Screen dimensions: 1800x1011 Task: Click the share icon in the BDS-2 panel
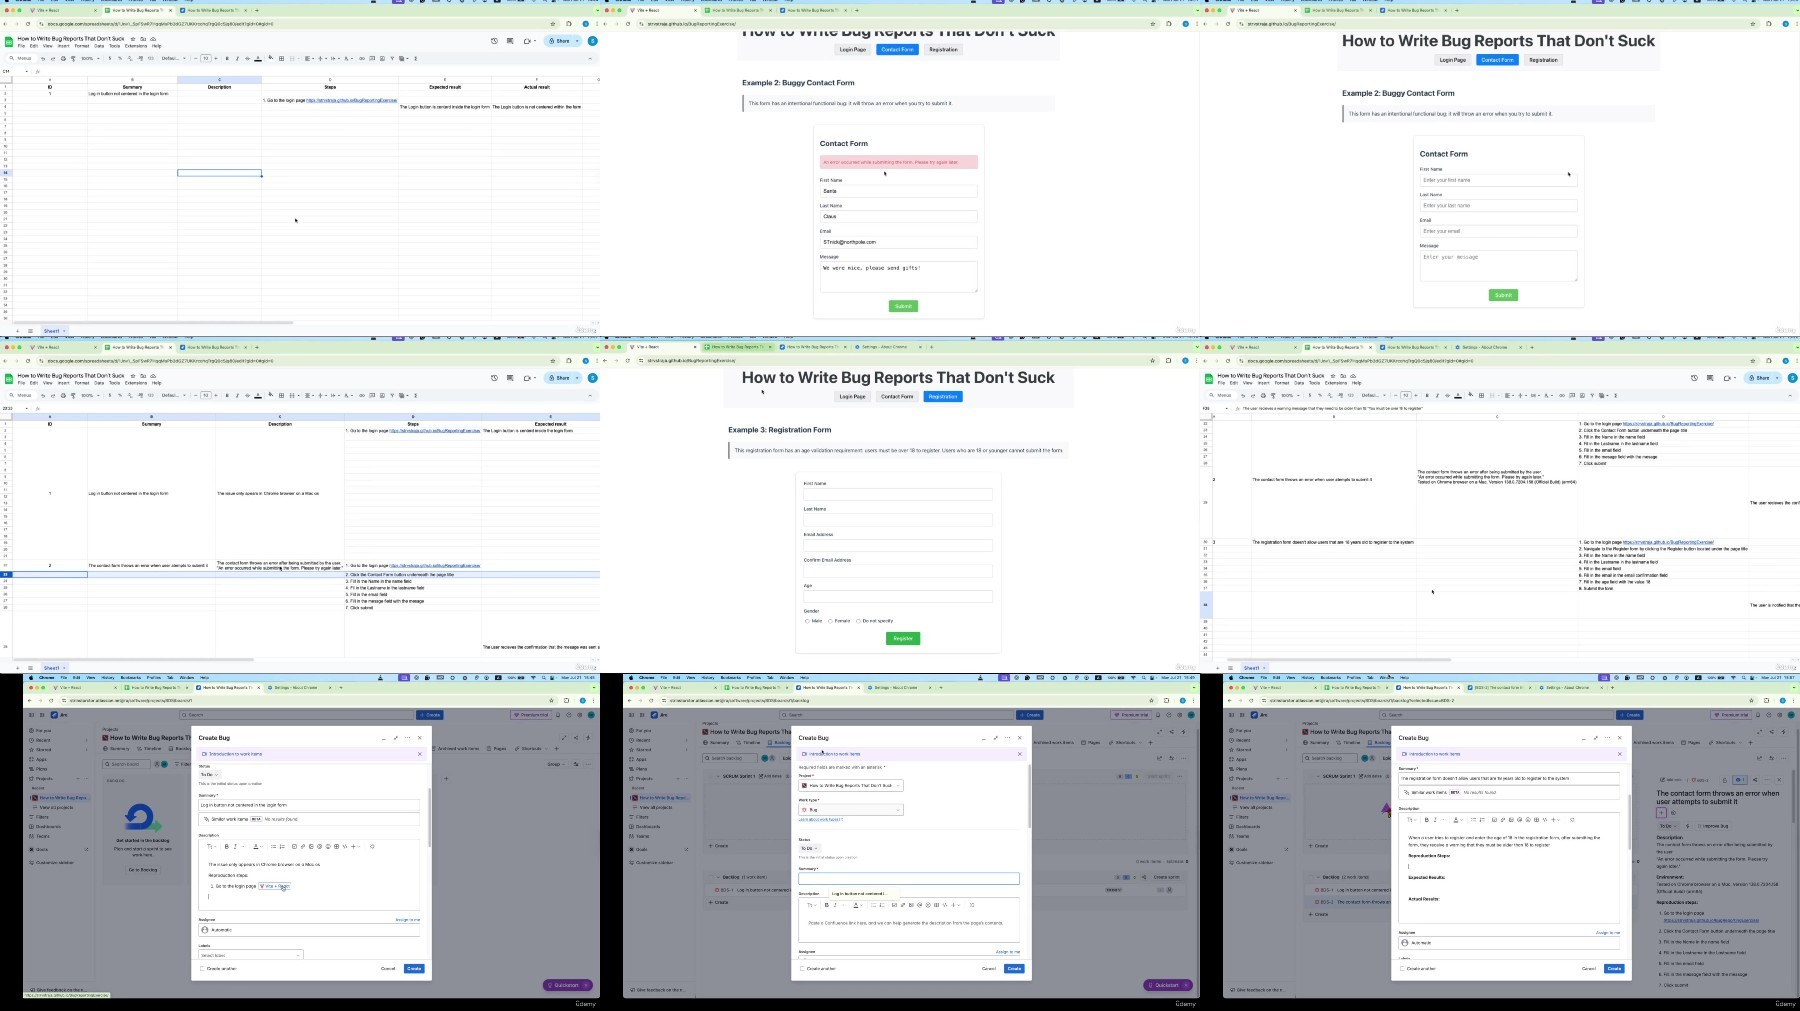[x=1754, y=780]
